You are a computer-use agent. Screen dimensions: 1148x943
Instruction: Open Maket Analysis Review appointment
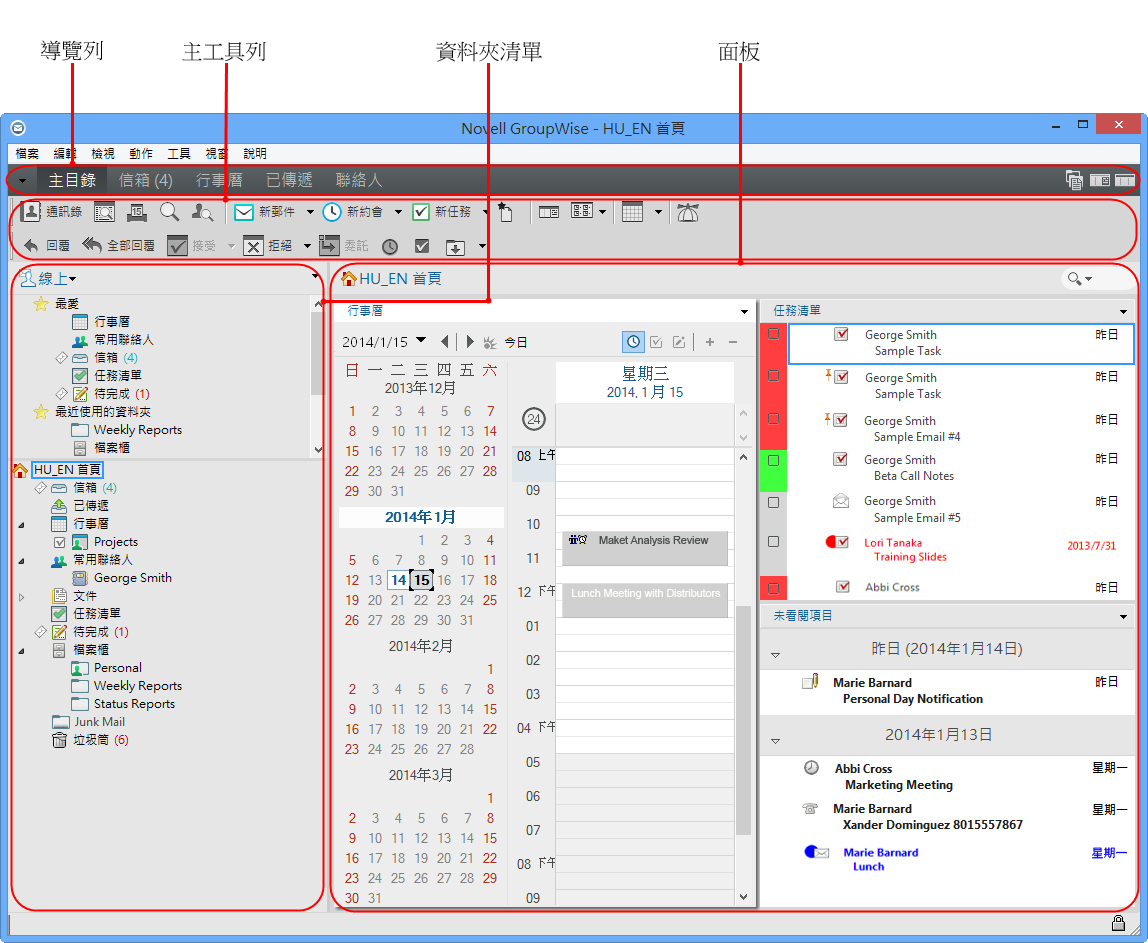coord(644,548)
